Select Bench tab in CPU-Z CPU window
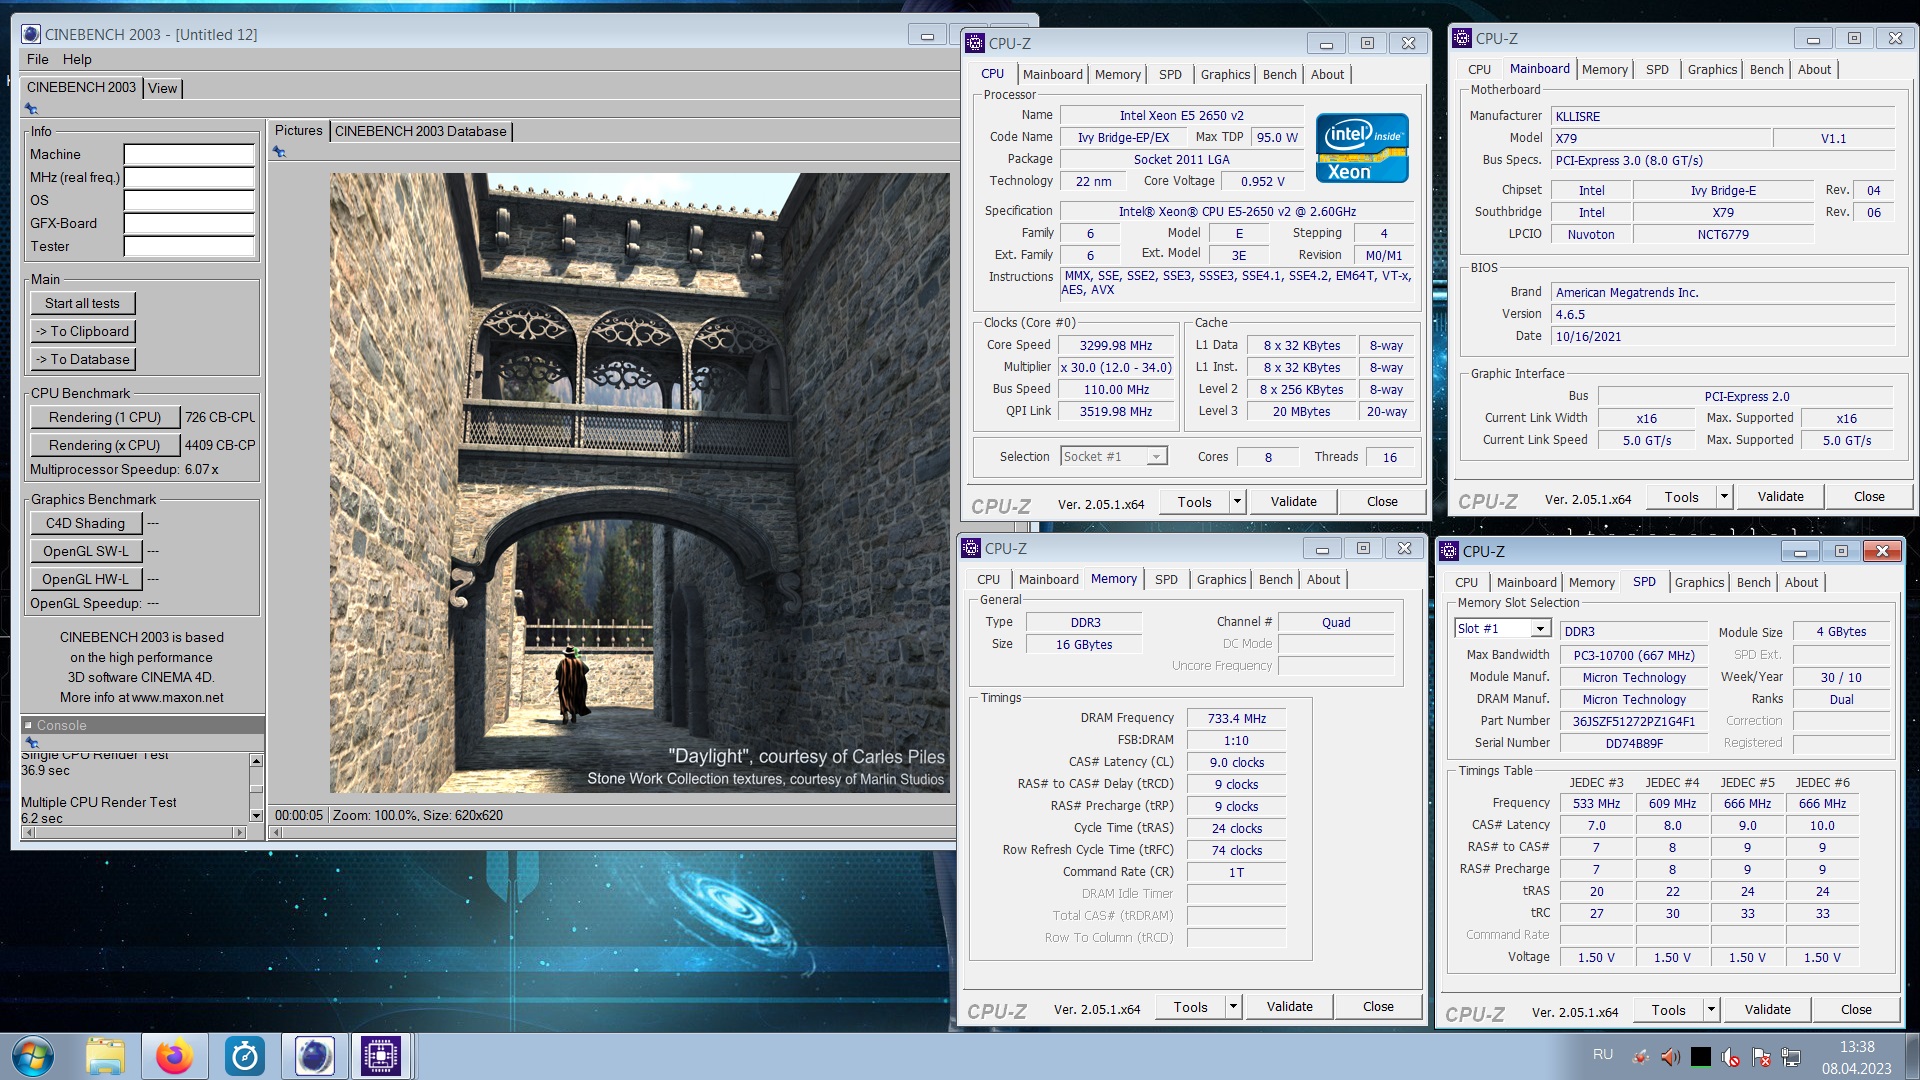 [1279, 74]
